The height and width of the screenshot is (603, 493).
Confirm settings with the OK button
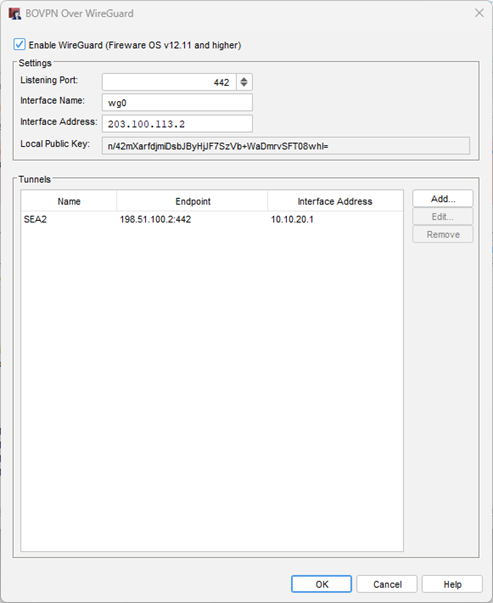pos(321,584)
